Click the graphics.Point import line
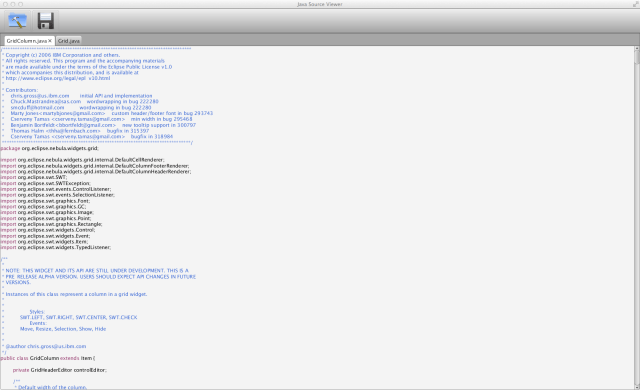640x390 pixels. [46, 219]
